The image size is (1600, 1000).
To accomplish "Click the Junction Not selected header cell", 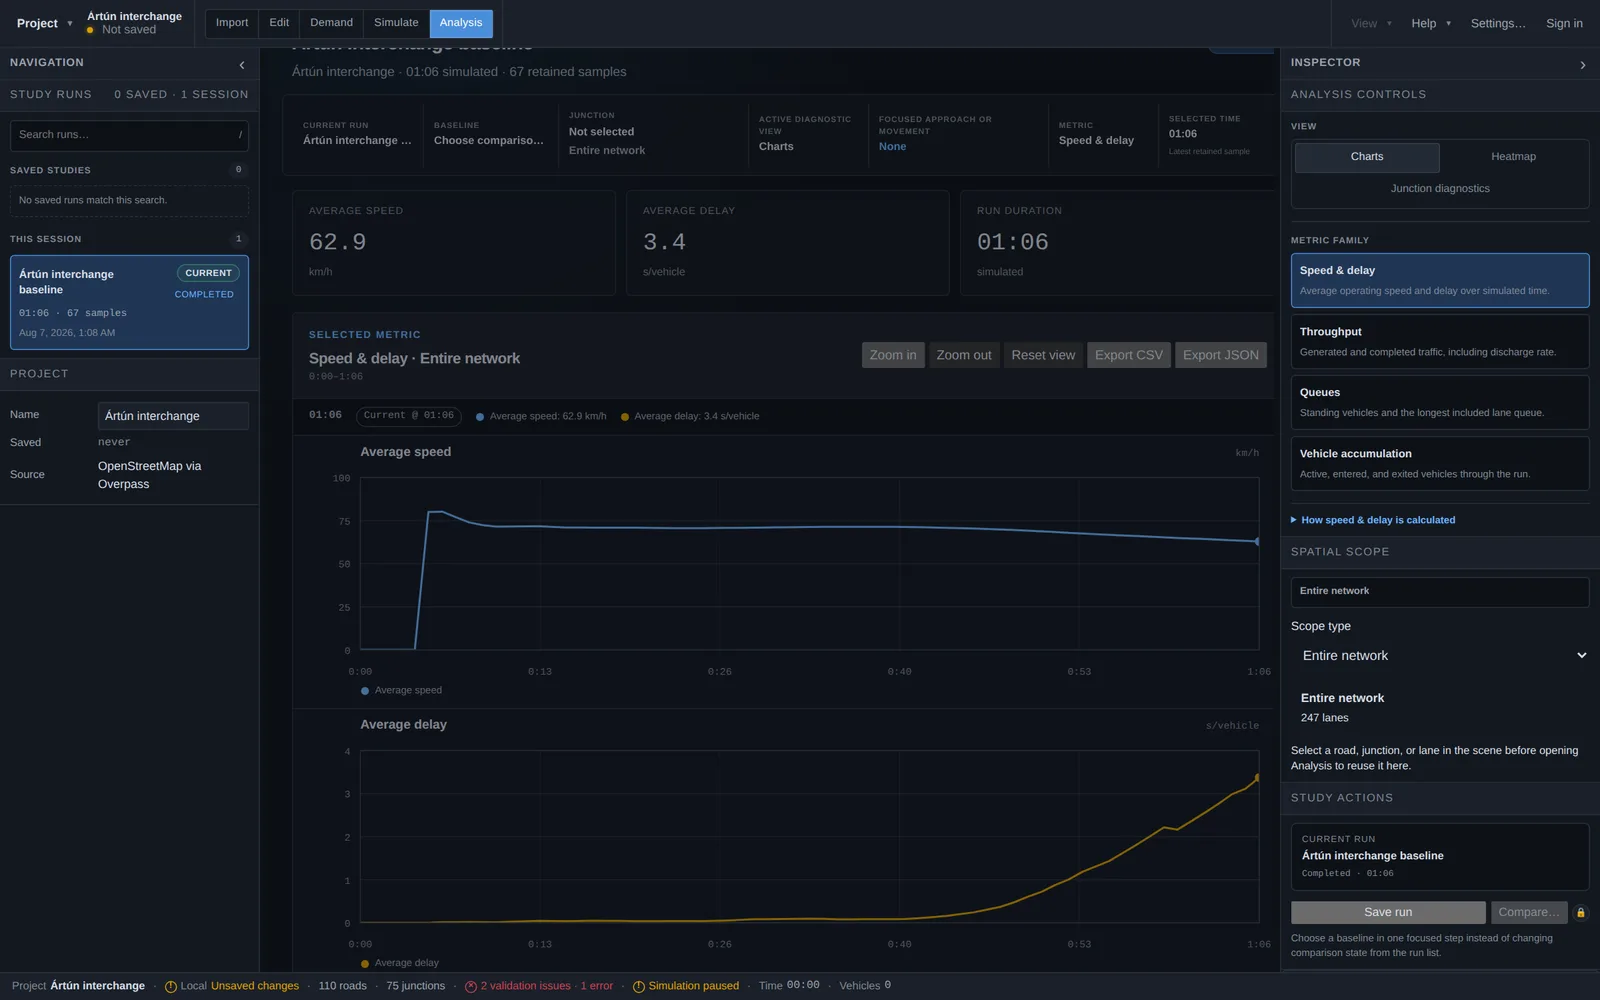I will pos(651,134).
